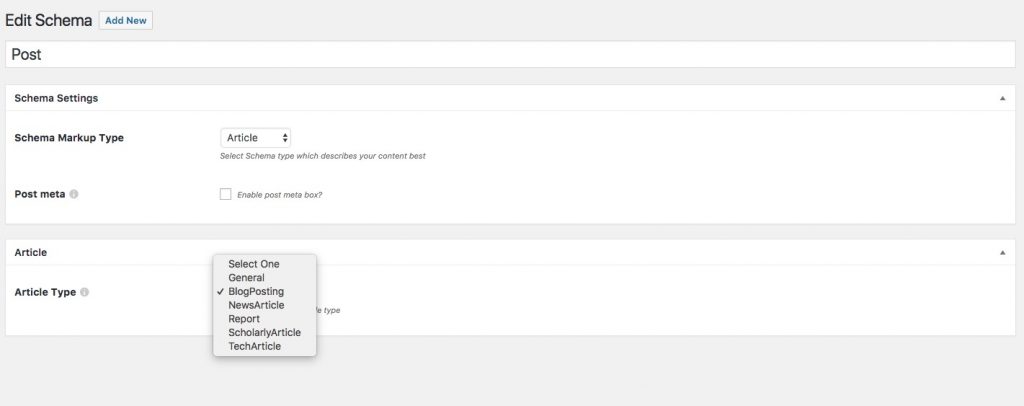The image size is (1024, 406).
Task: Click the Article Type info icon
Action: click(x=85, y=292)
